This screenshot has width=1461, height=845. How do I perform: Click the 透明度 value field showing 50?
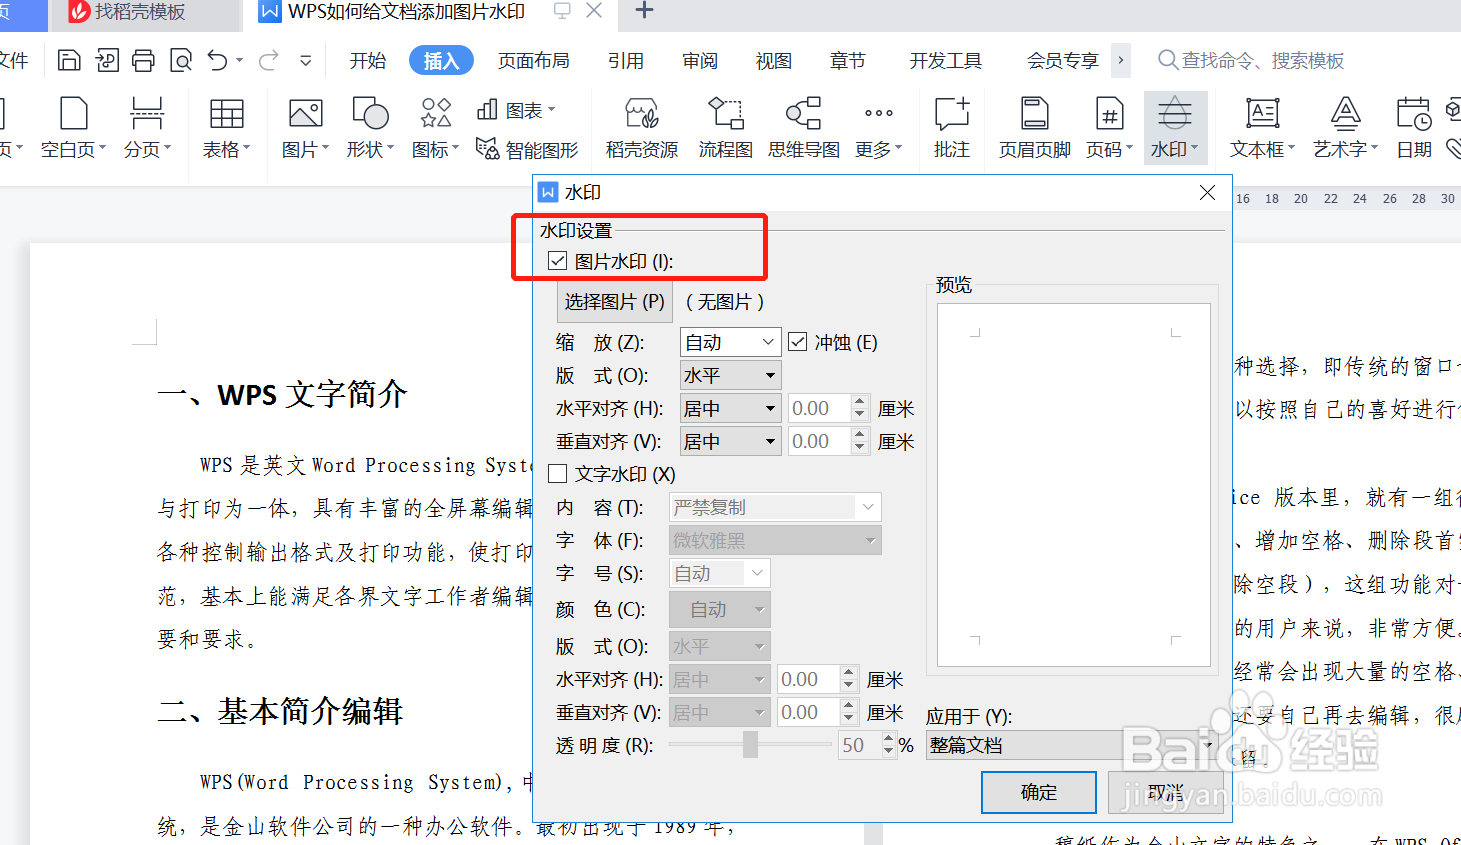tap(860, 745)
